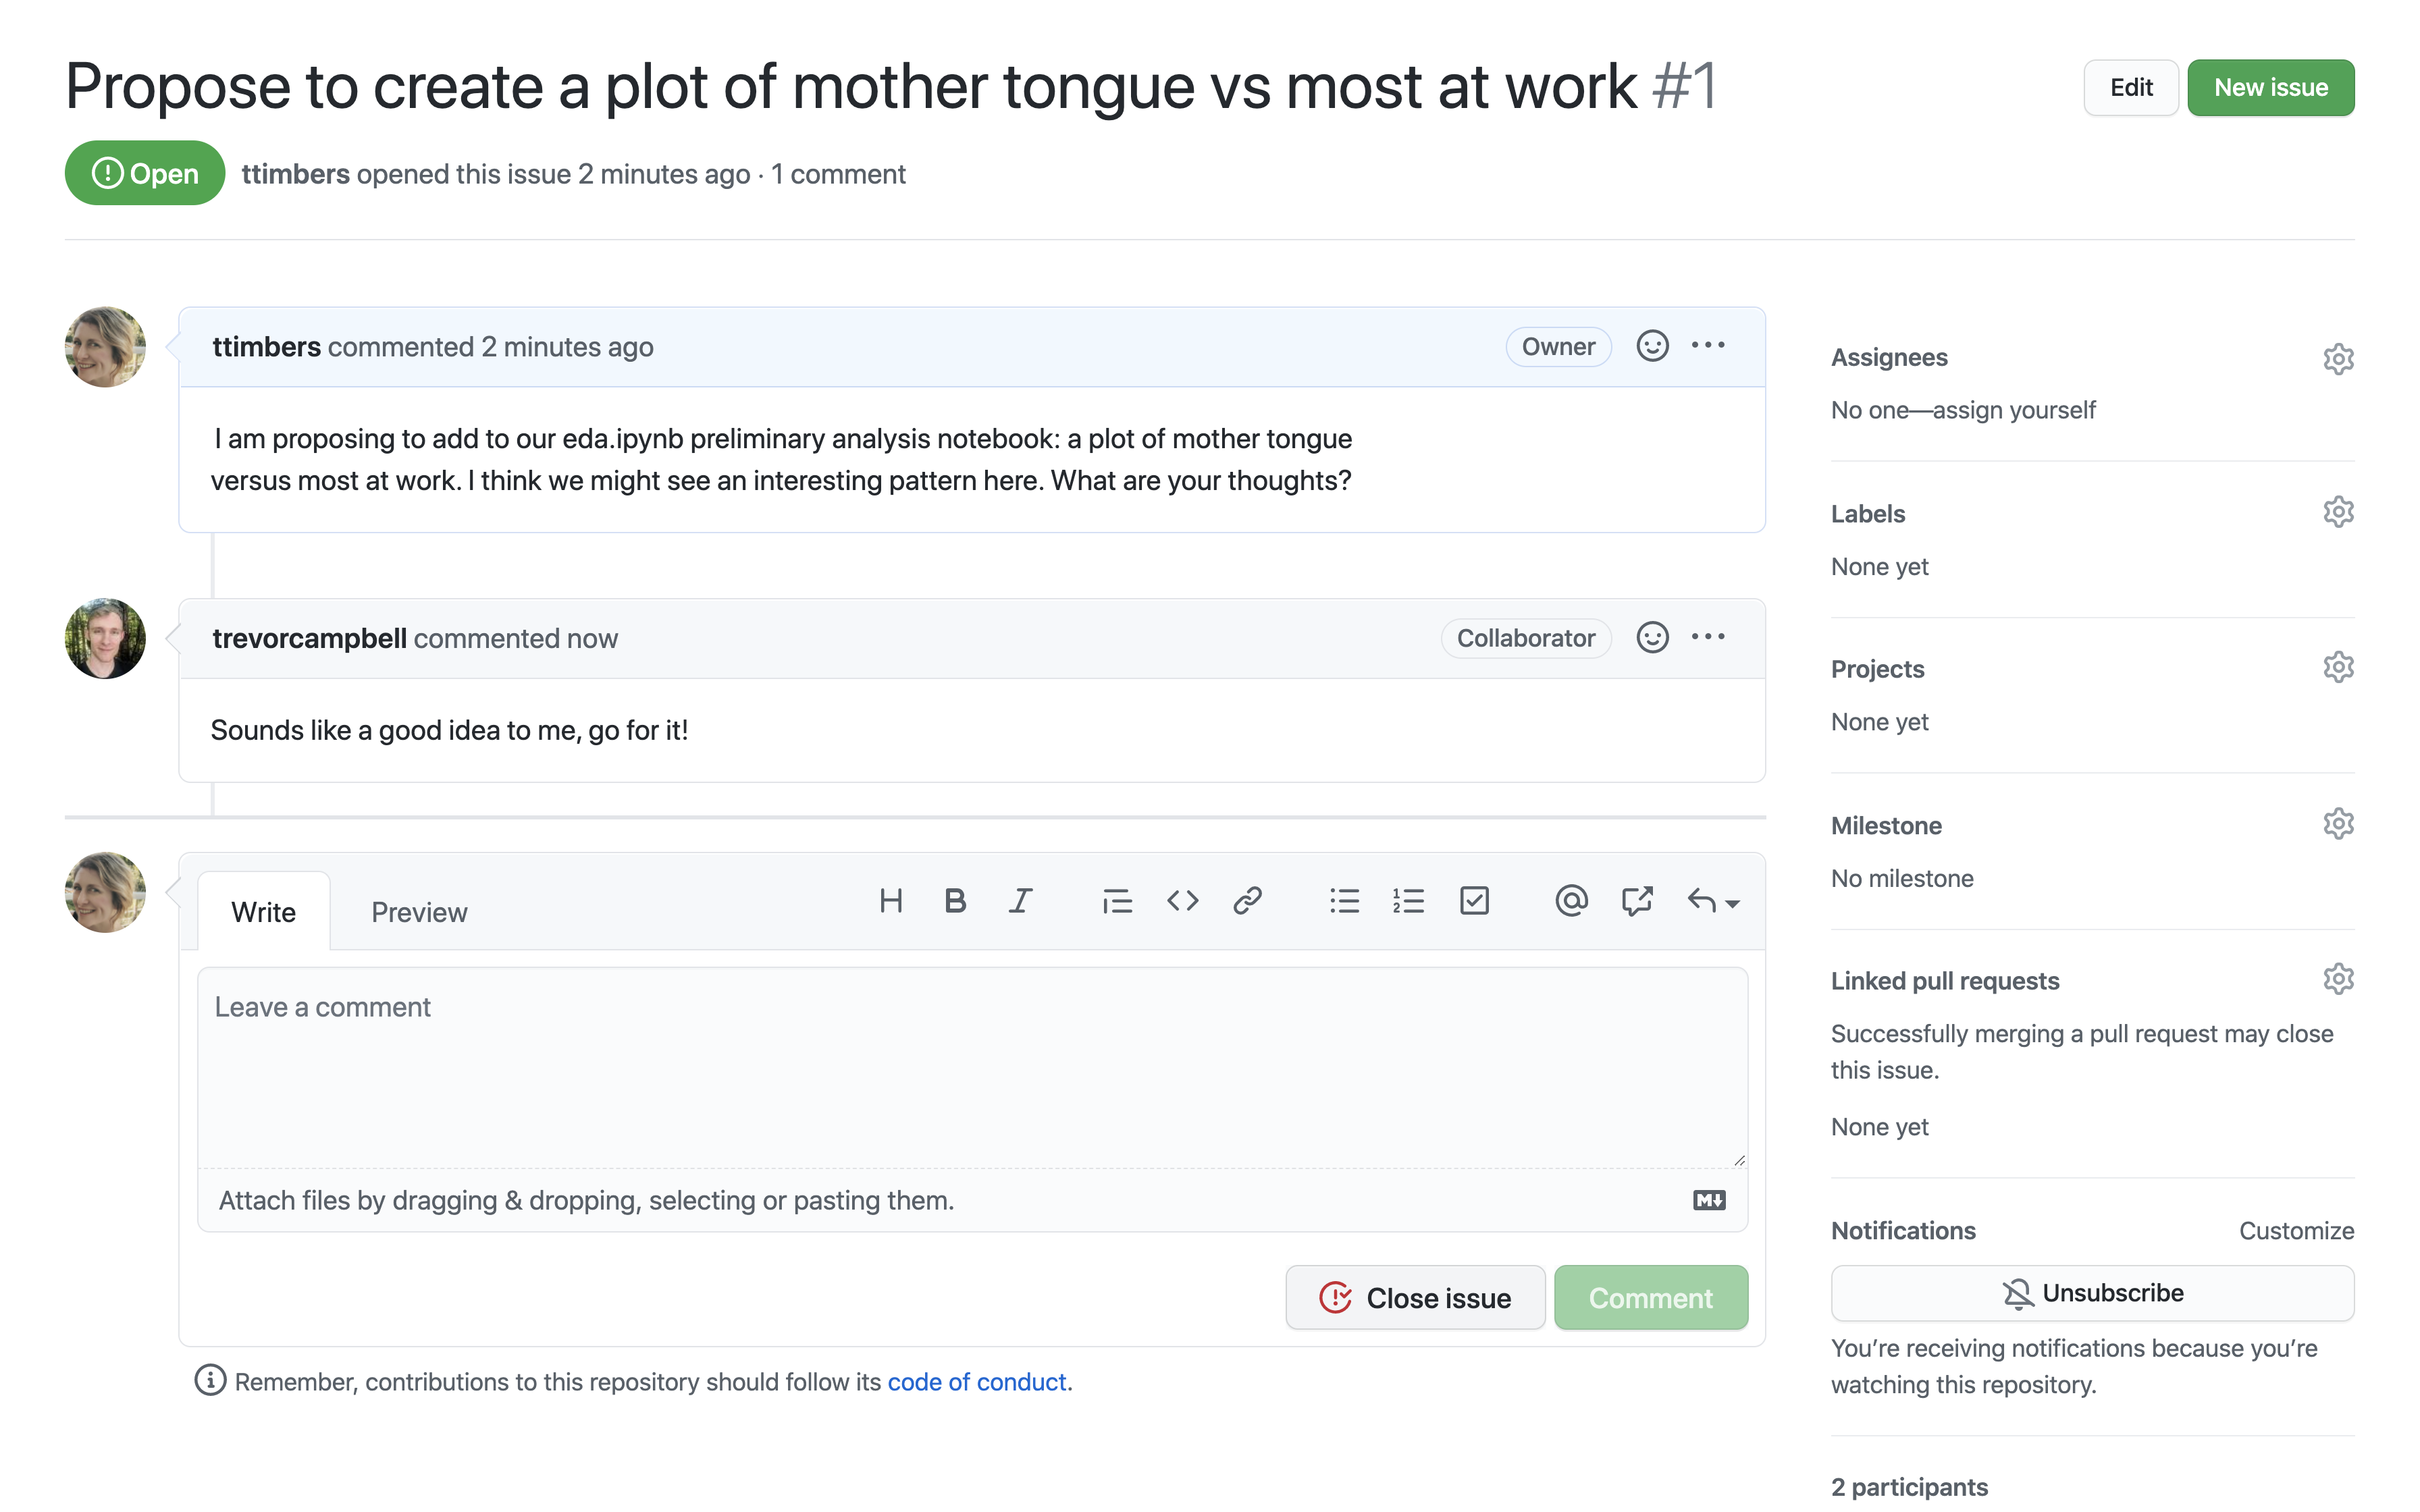Add a link via chain icon
Image resolution: width=2420 pixels, height=1512 pixels.
[1247, 901]
